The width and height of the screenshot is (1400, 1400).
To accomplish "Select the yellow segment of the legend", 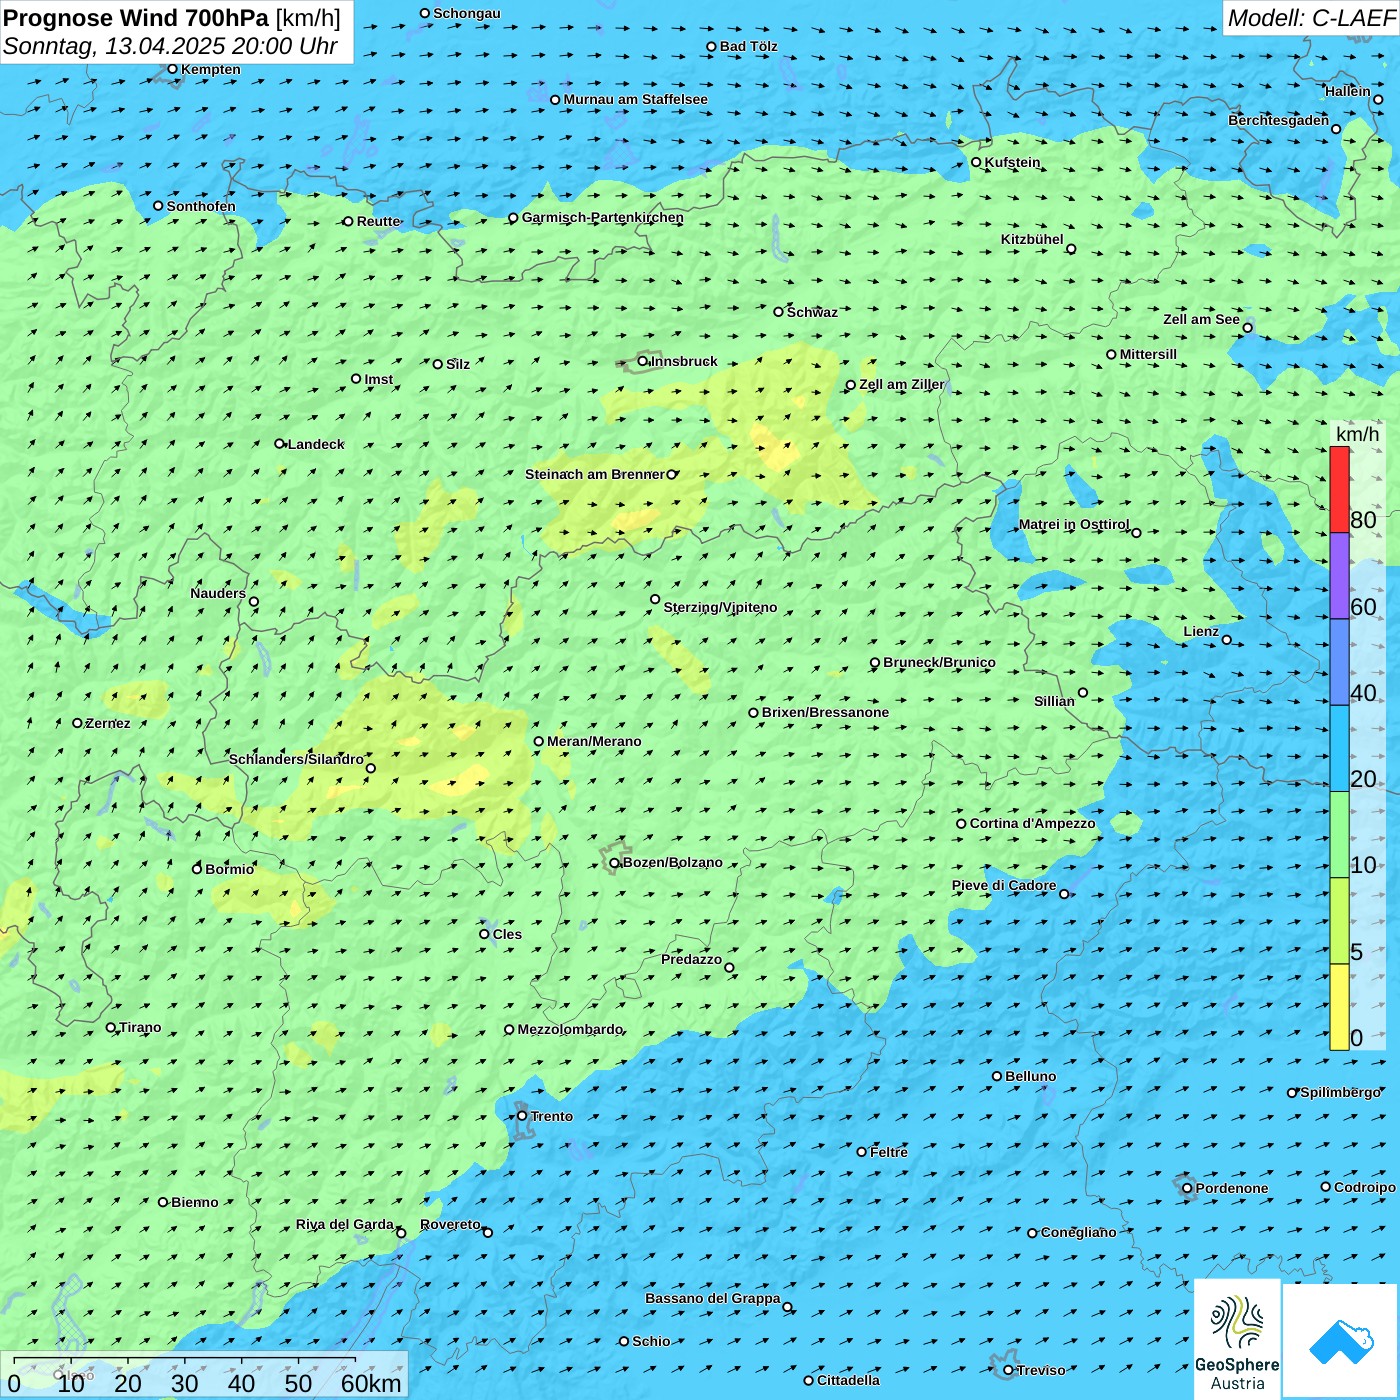I will click(x=1339, y=1007).
